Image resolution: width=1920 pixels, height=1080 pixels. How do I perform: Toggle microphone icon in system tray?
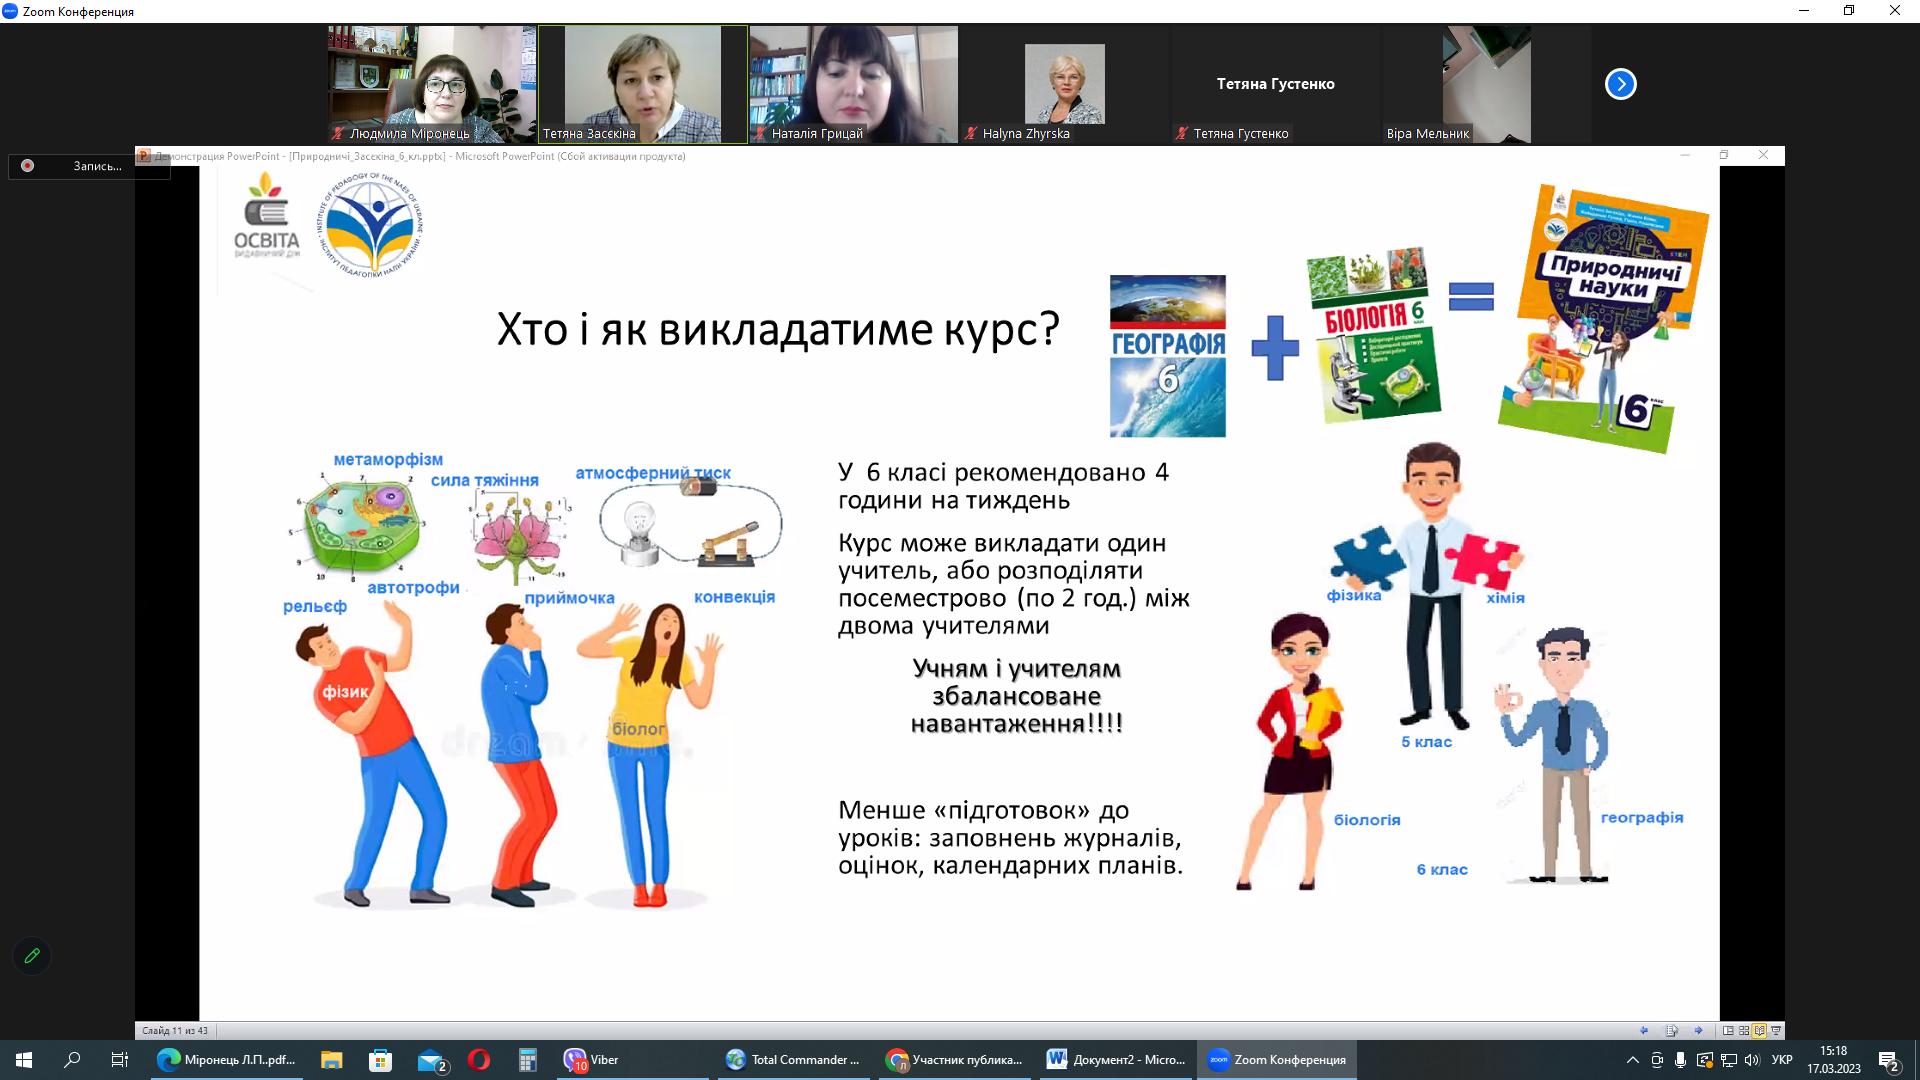click(x=1680, y=1060)
